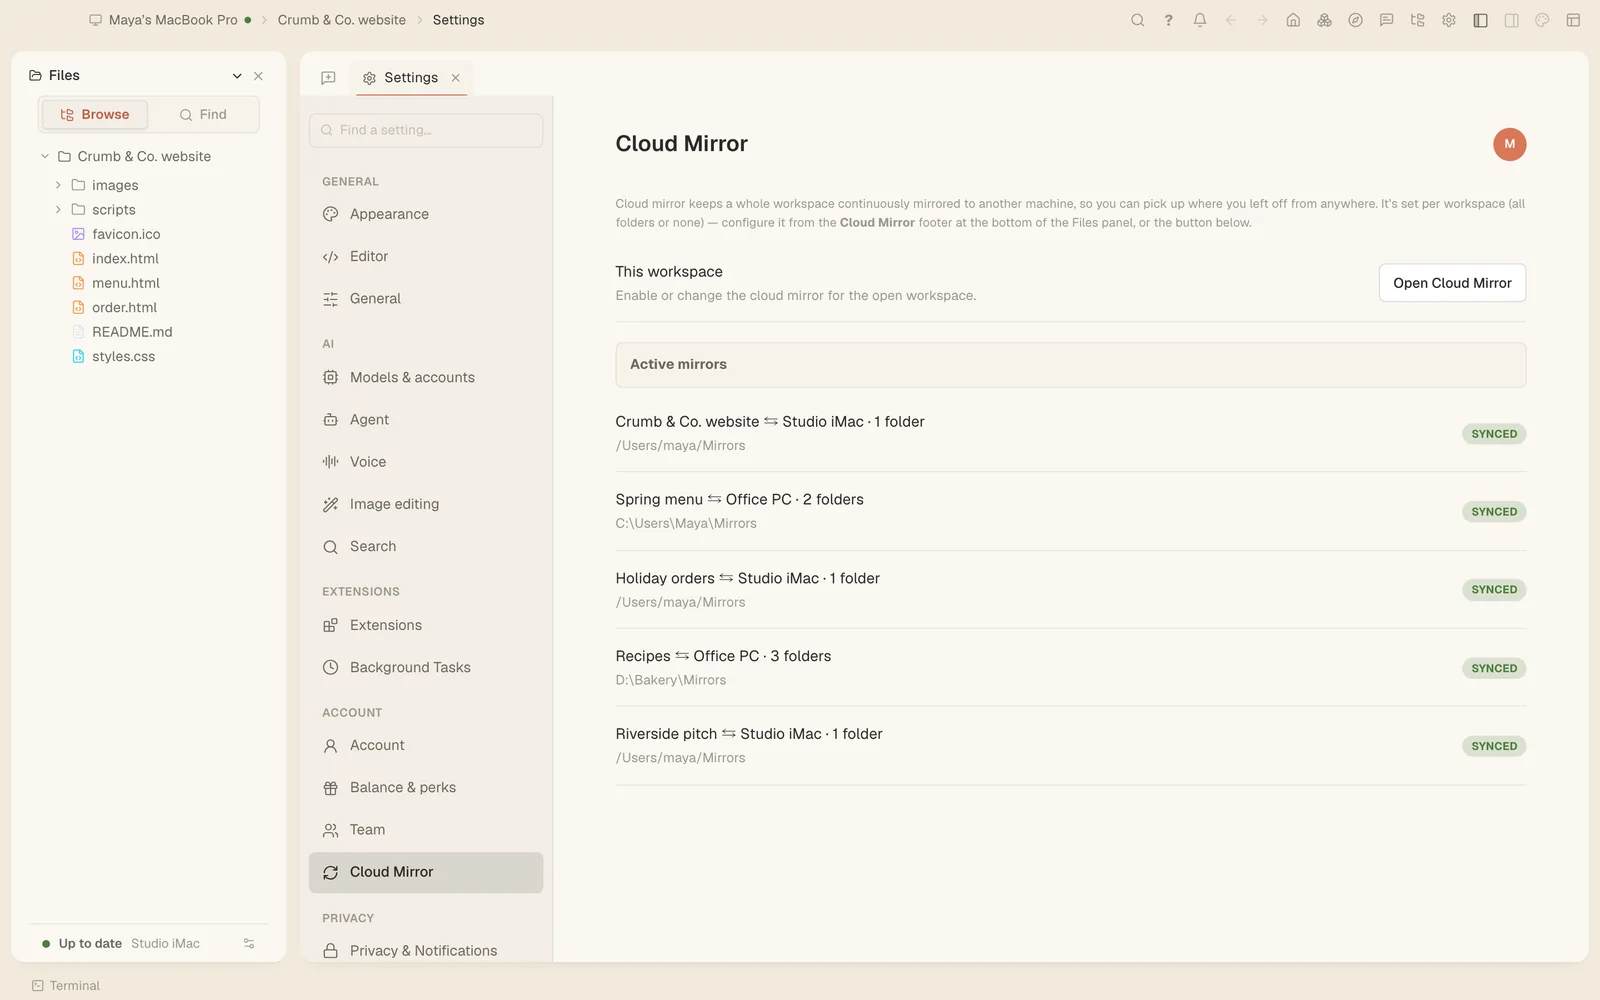1600x1000 pixels.
Task: Open notifications bell in the top bar
Action: click(1200, 20)
